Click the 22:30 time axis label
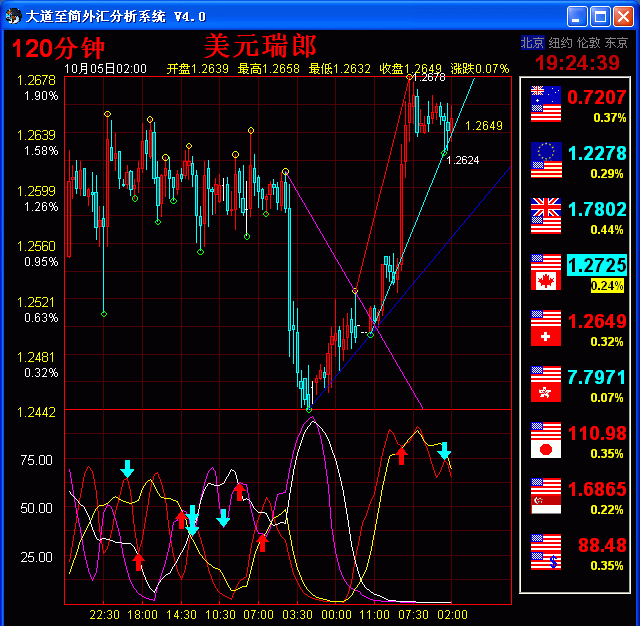This screenshot has width=640, height=626. [x=104, y=614]
